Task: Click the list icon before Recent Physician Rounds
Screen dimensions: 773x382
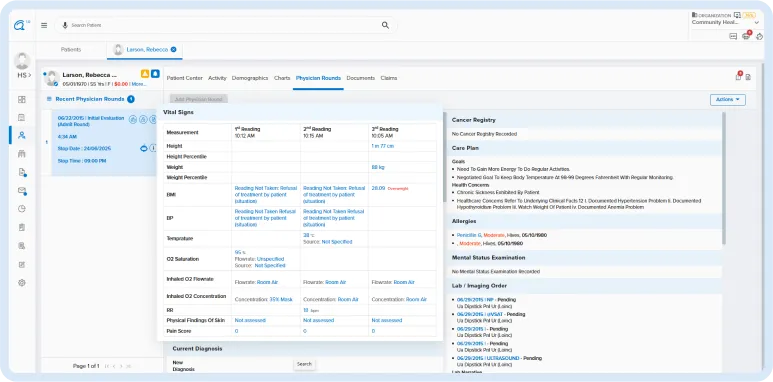Action: tap(49, 99)
